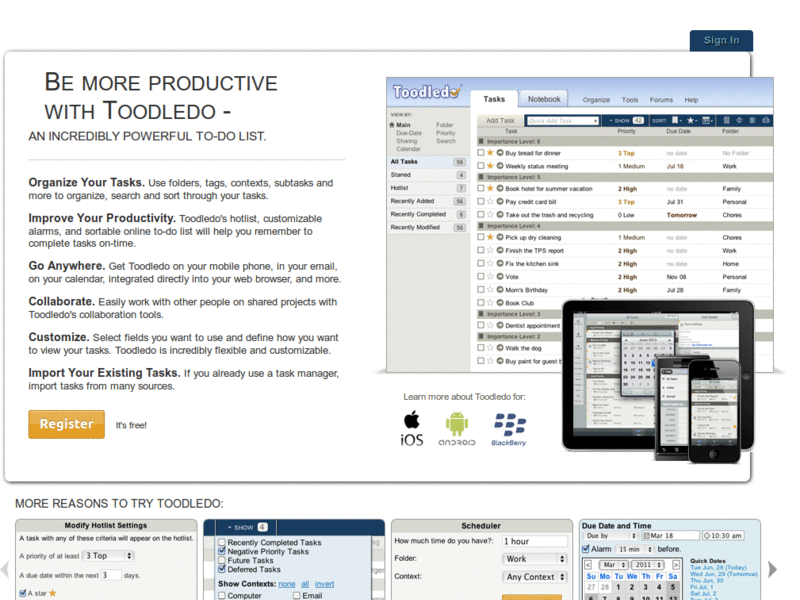
Task: Switch to the Notebook tab
Action: [x=544, y=99]
